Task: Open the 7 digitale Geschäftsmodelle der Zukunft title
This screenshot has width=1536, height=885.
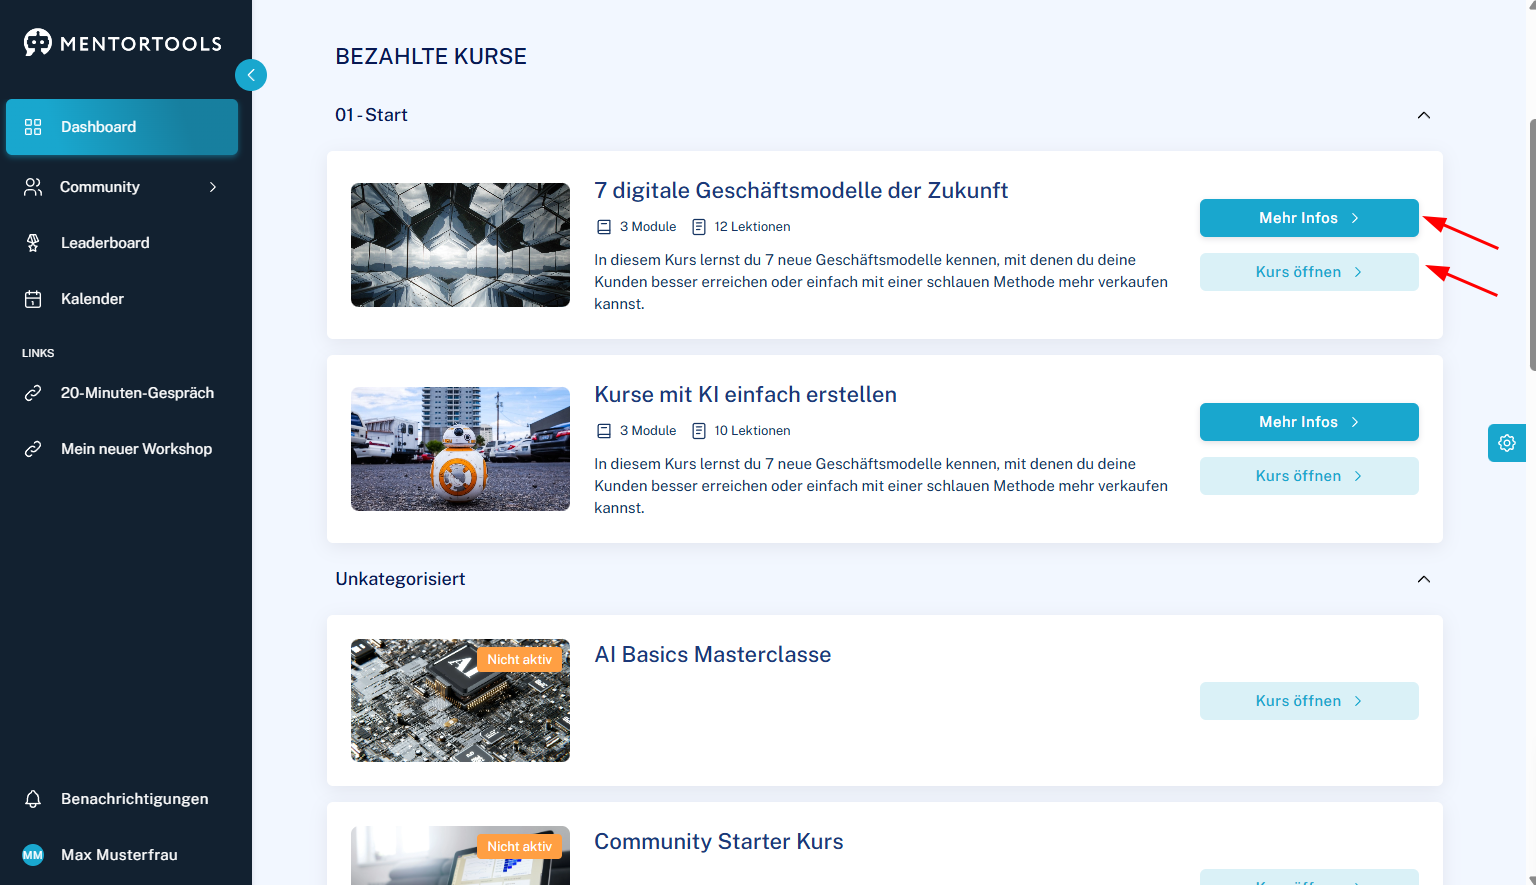Action: 801,190
